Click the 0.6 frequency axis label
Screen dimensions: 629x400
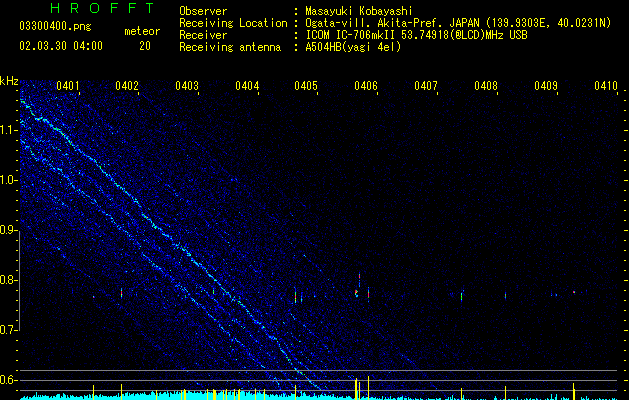tap(9, 380)
